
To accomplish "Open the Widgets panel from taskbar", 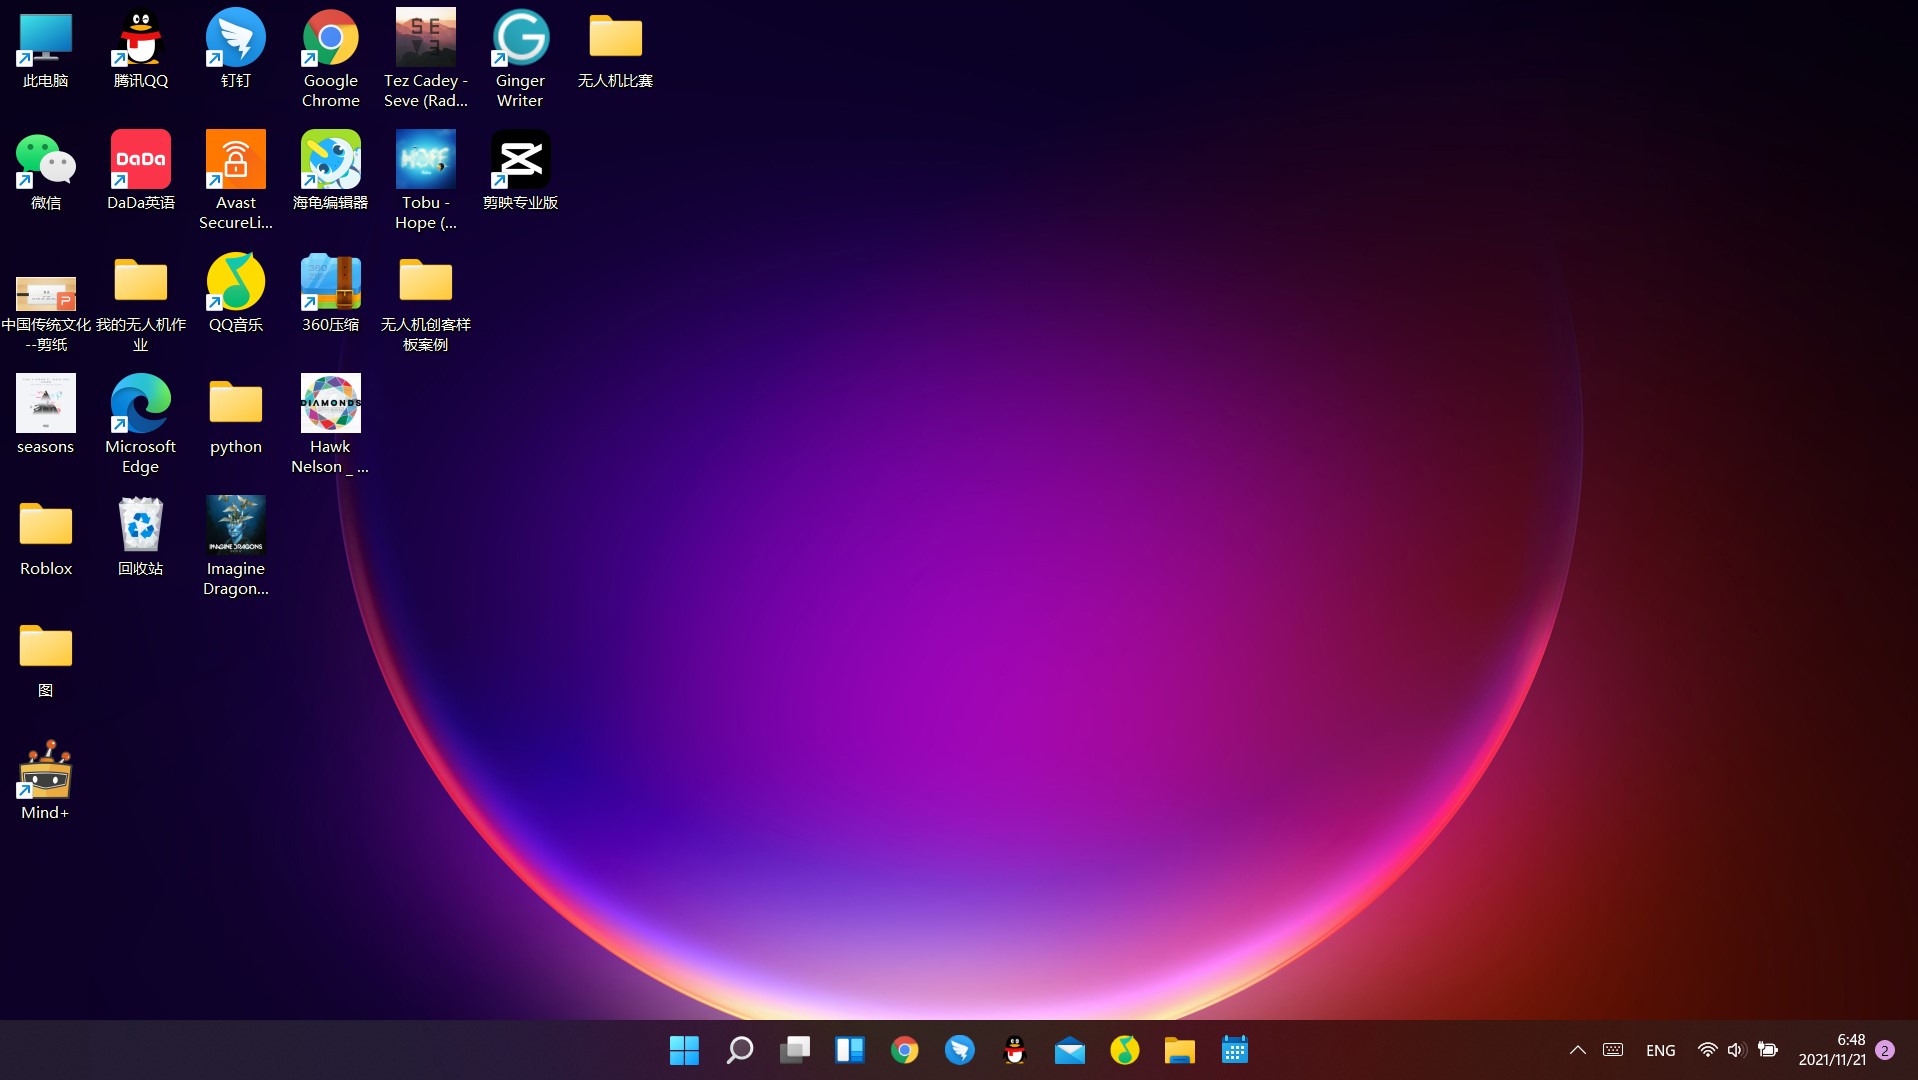I will pyautogui.click(x=850, y=1050).
